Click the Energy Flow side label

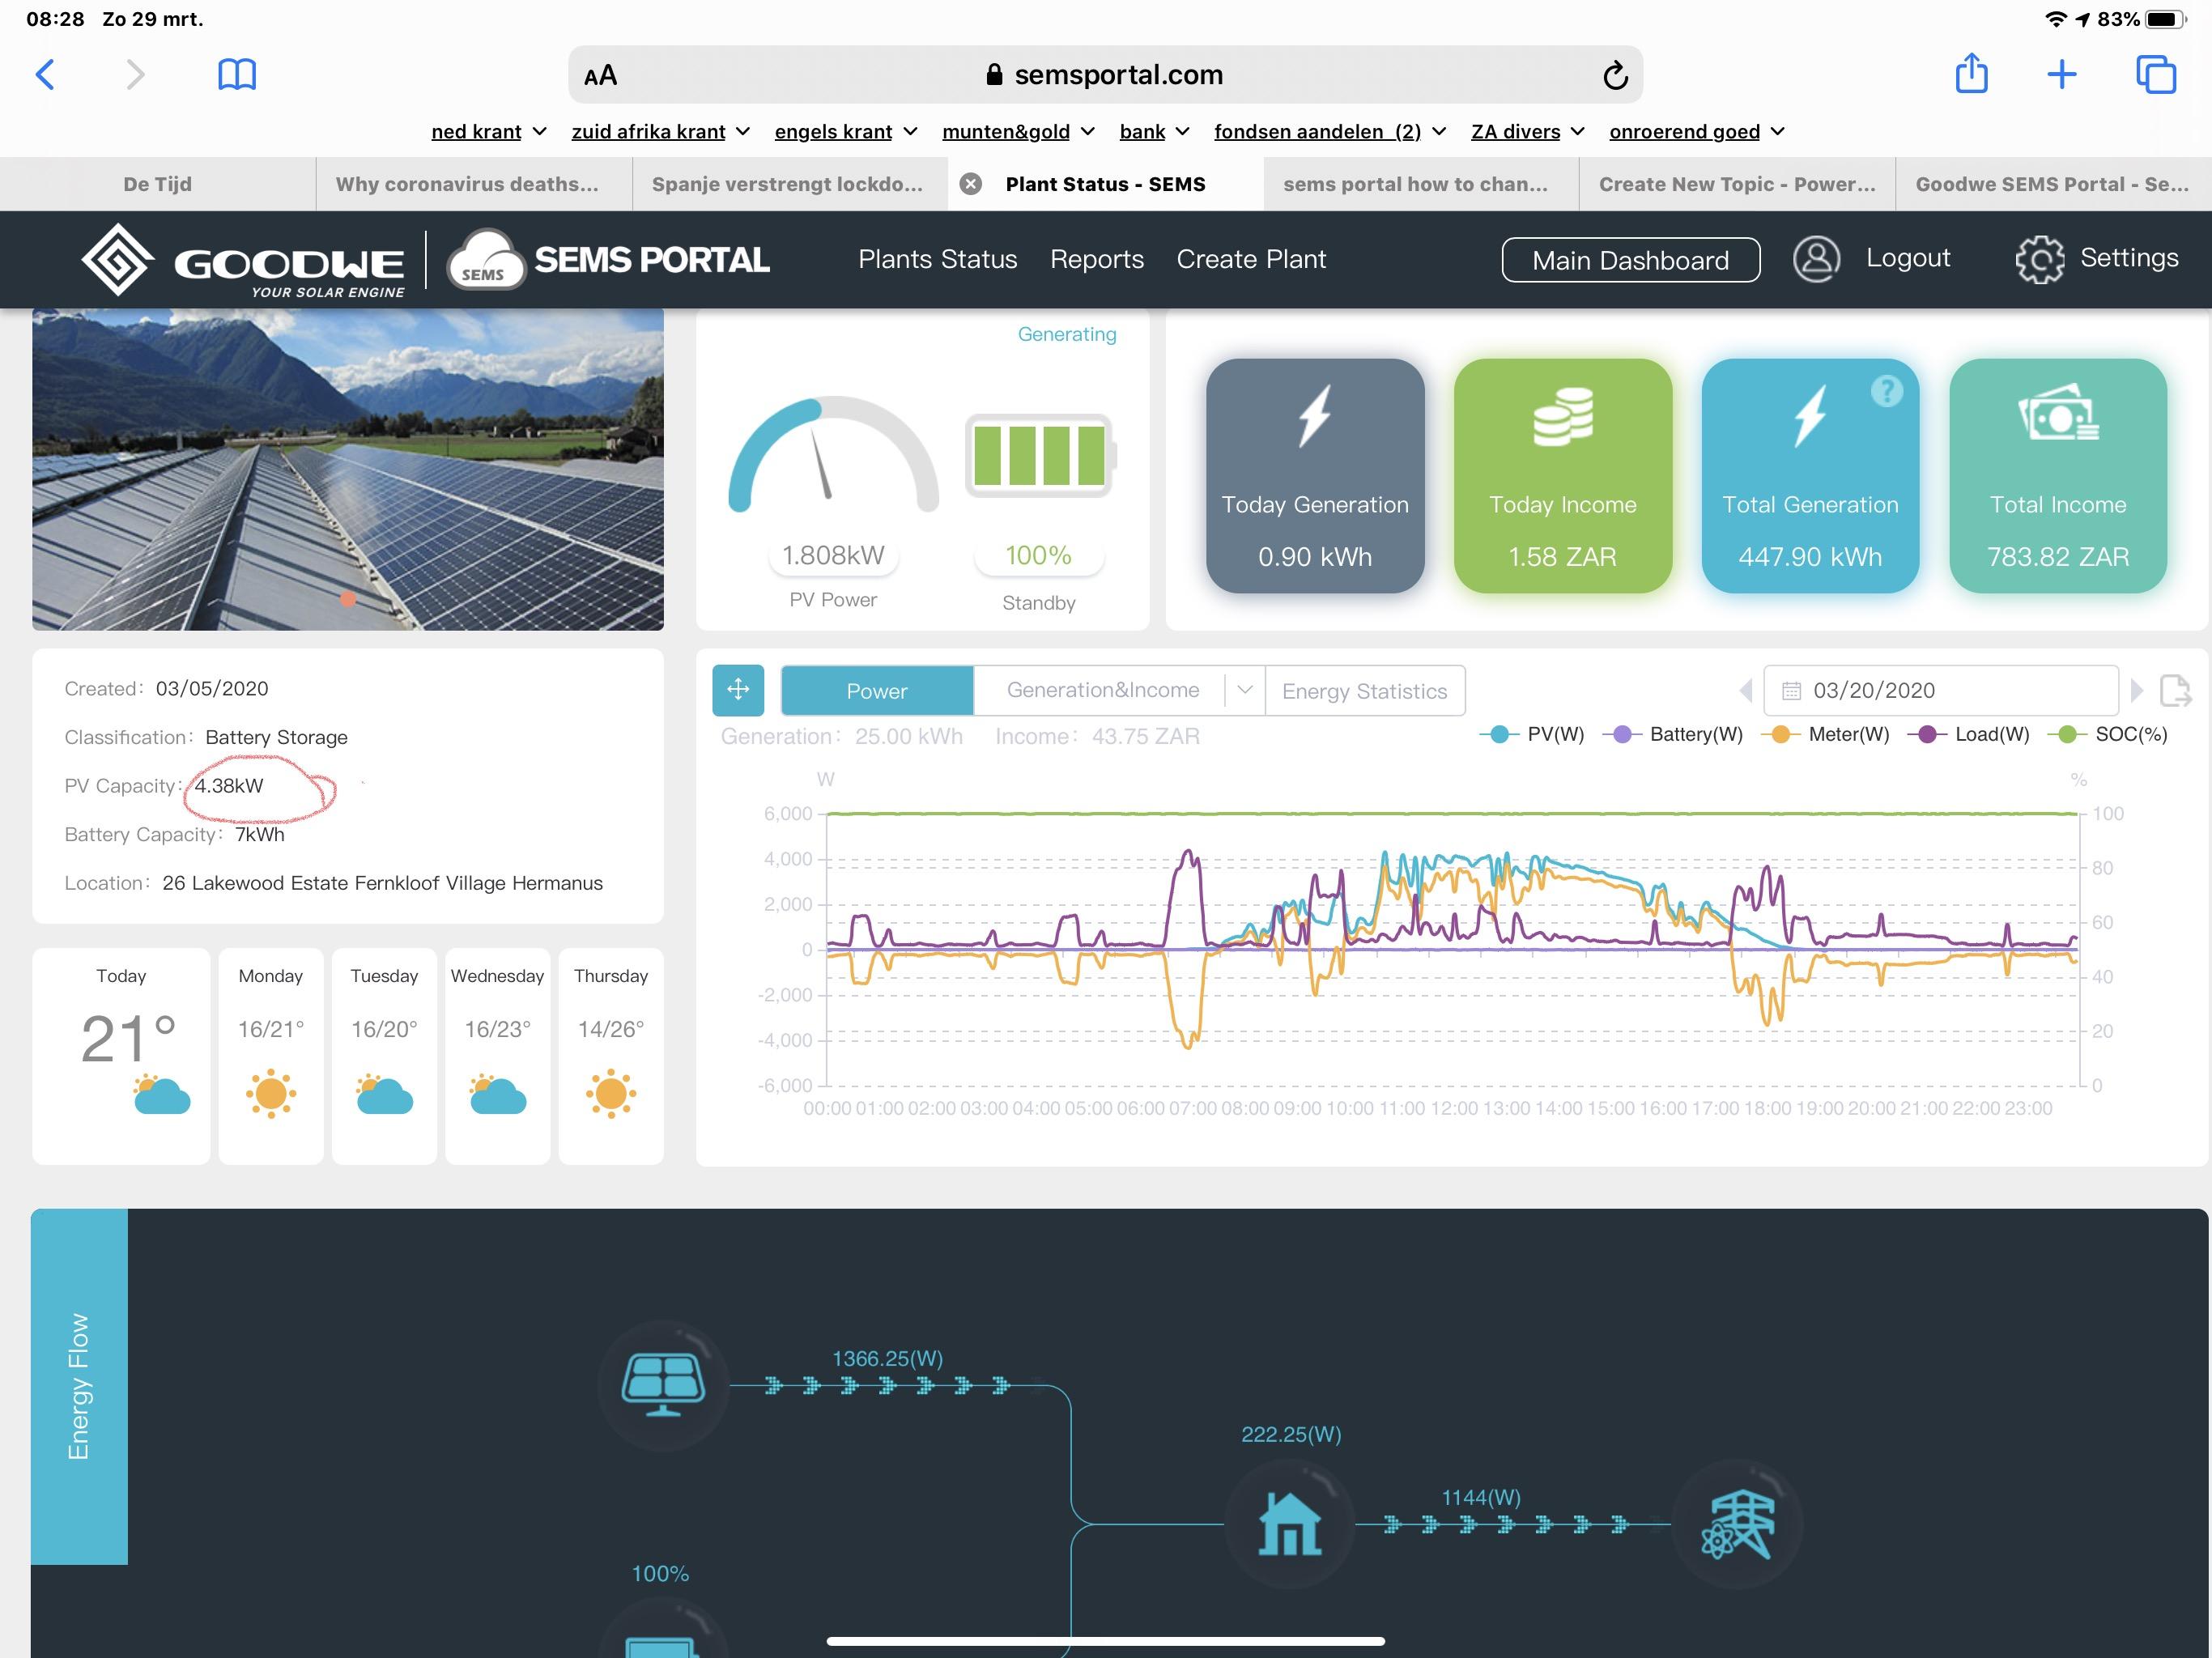(x=79, y=1386)
